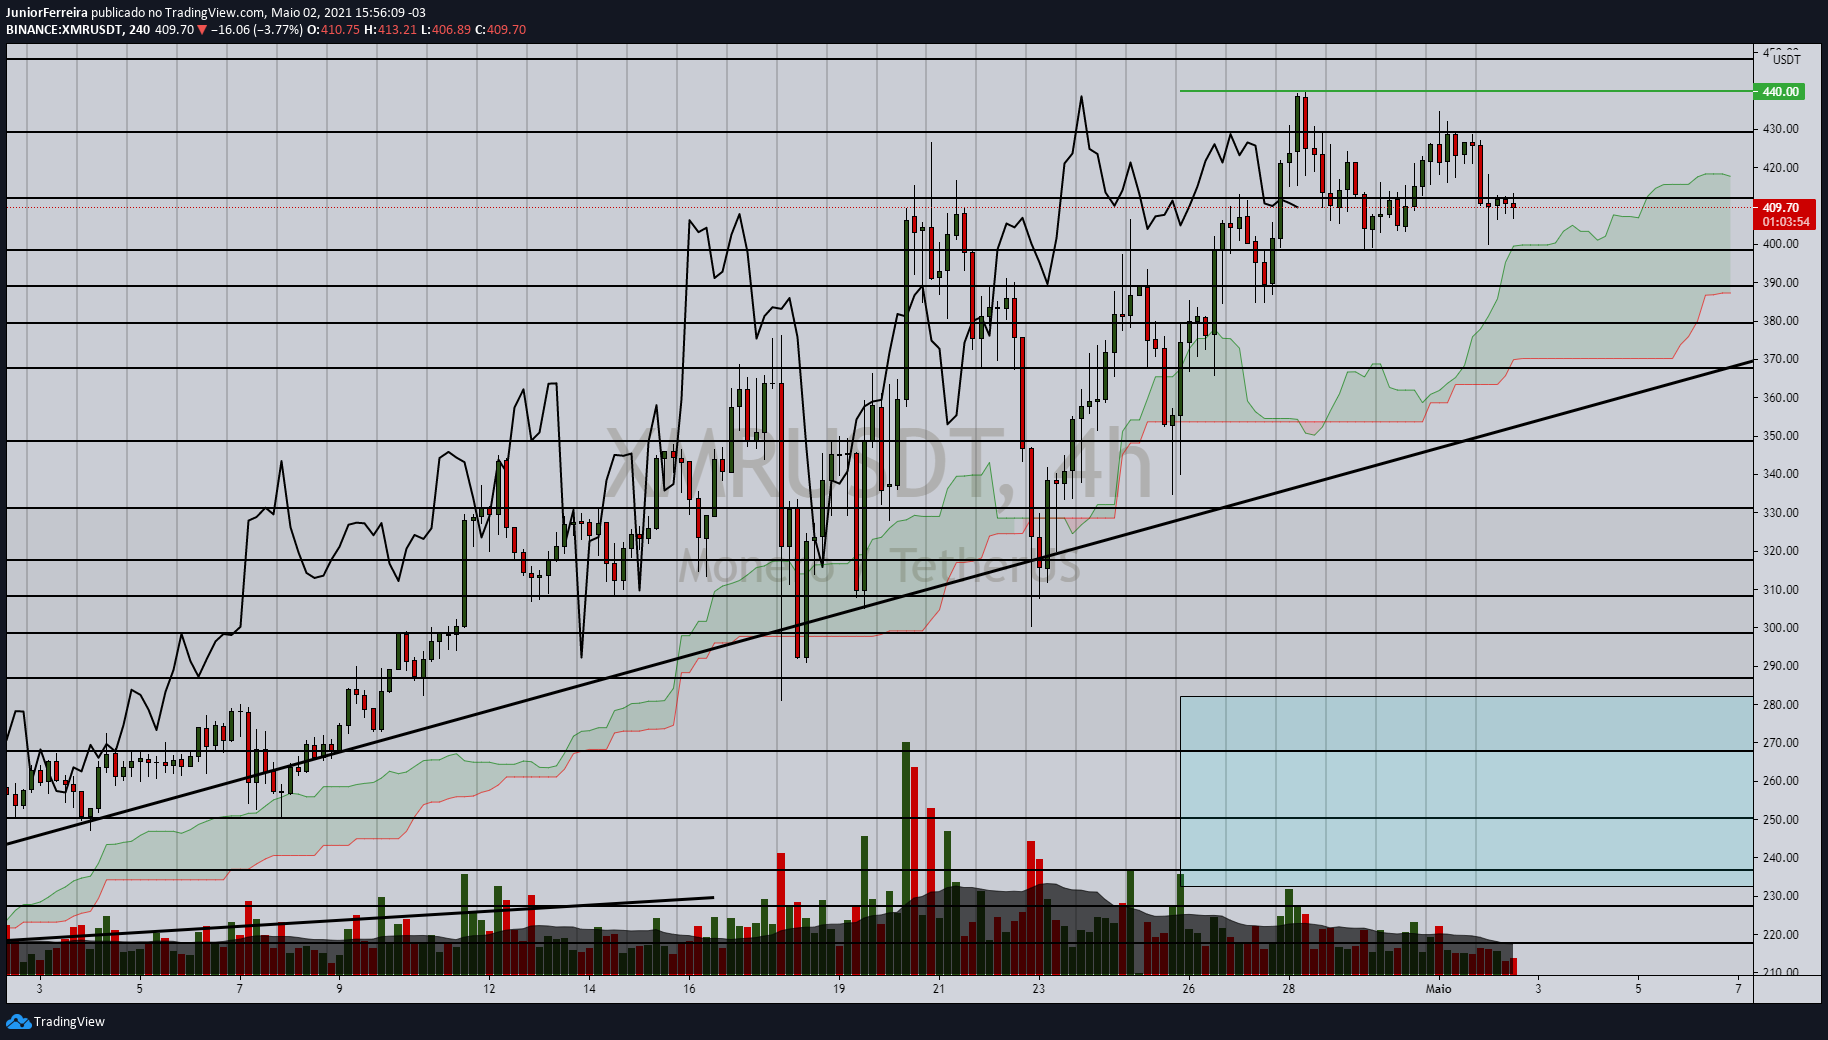1828x1040 pixels.
Task: Select the light blue rectangle zone drawing
Action: click(1466, 791)
